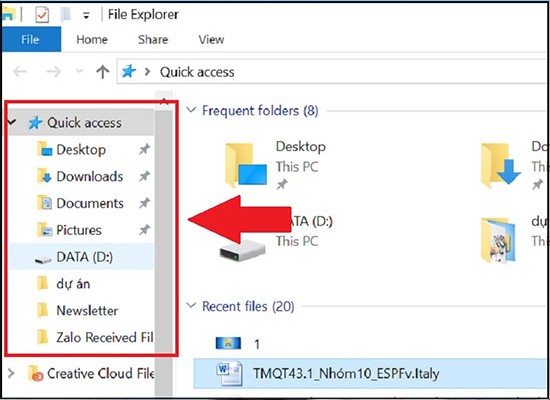
Task: Expand the Creative Cloud Files tree node
Action: [12, 373]
